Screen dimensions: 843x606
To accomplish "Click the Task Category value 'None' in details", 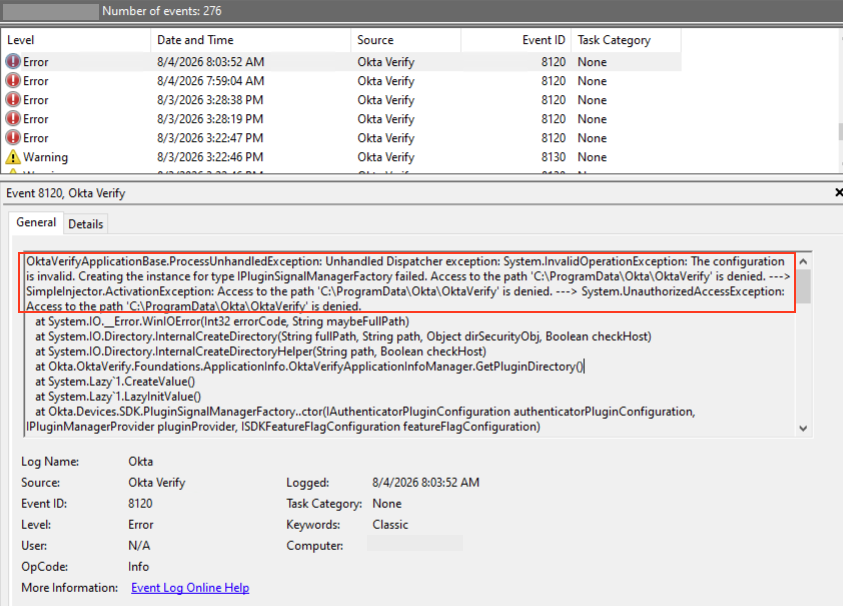I will (x=387, y=504).
